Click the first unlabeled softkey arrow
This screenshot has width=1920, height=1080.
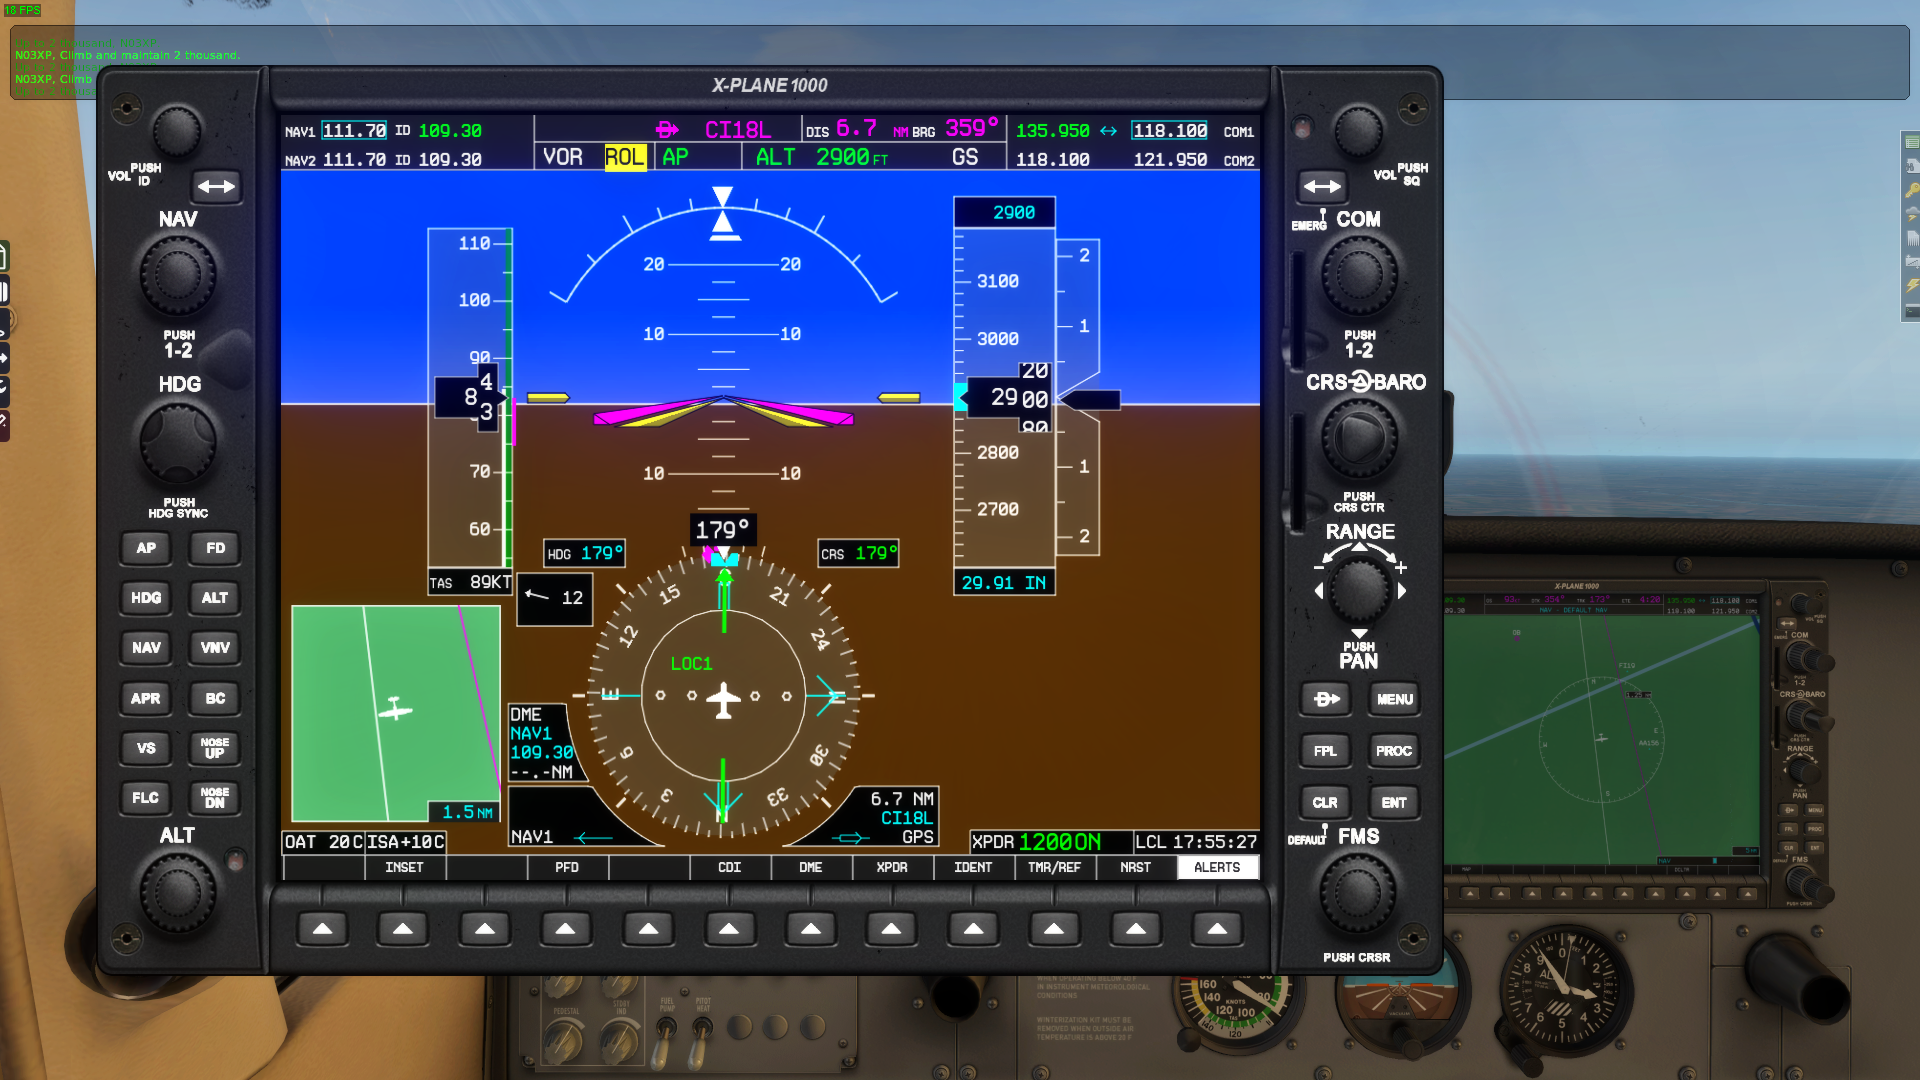coord(322,929)
